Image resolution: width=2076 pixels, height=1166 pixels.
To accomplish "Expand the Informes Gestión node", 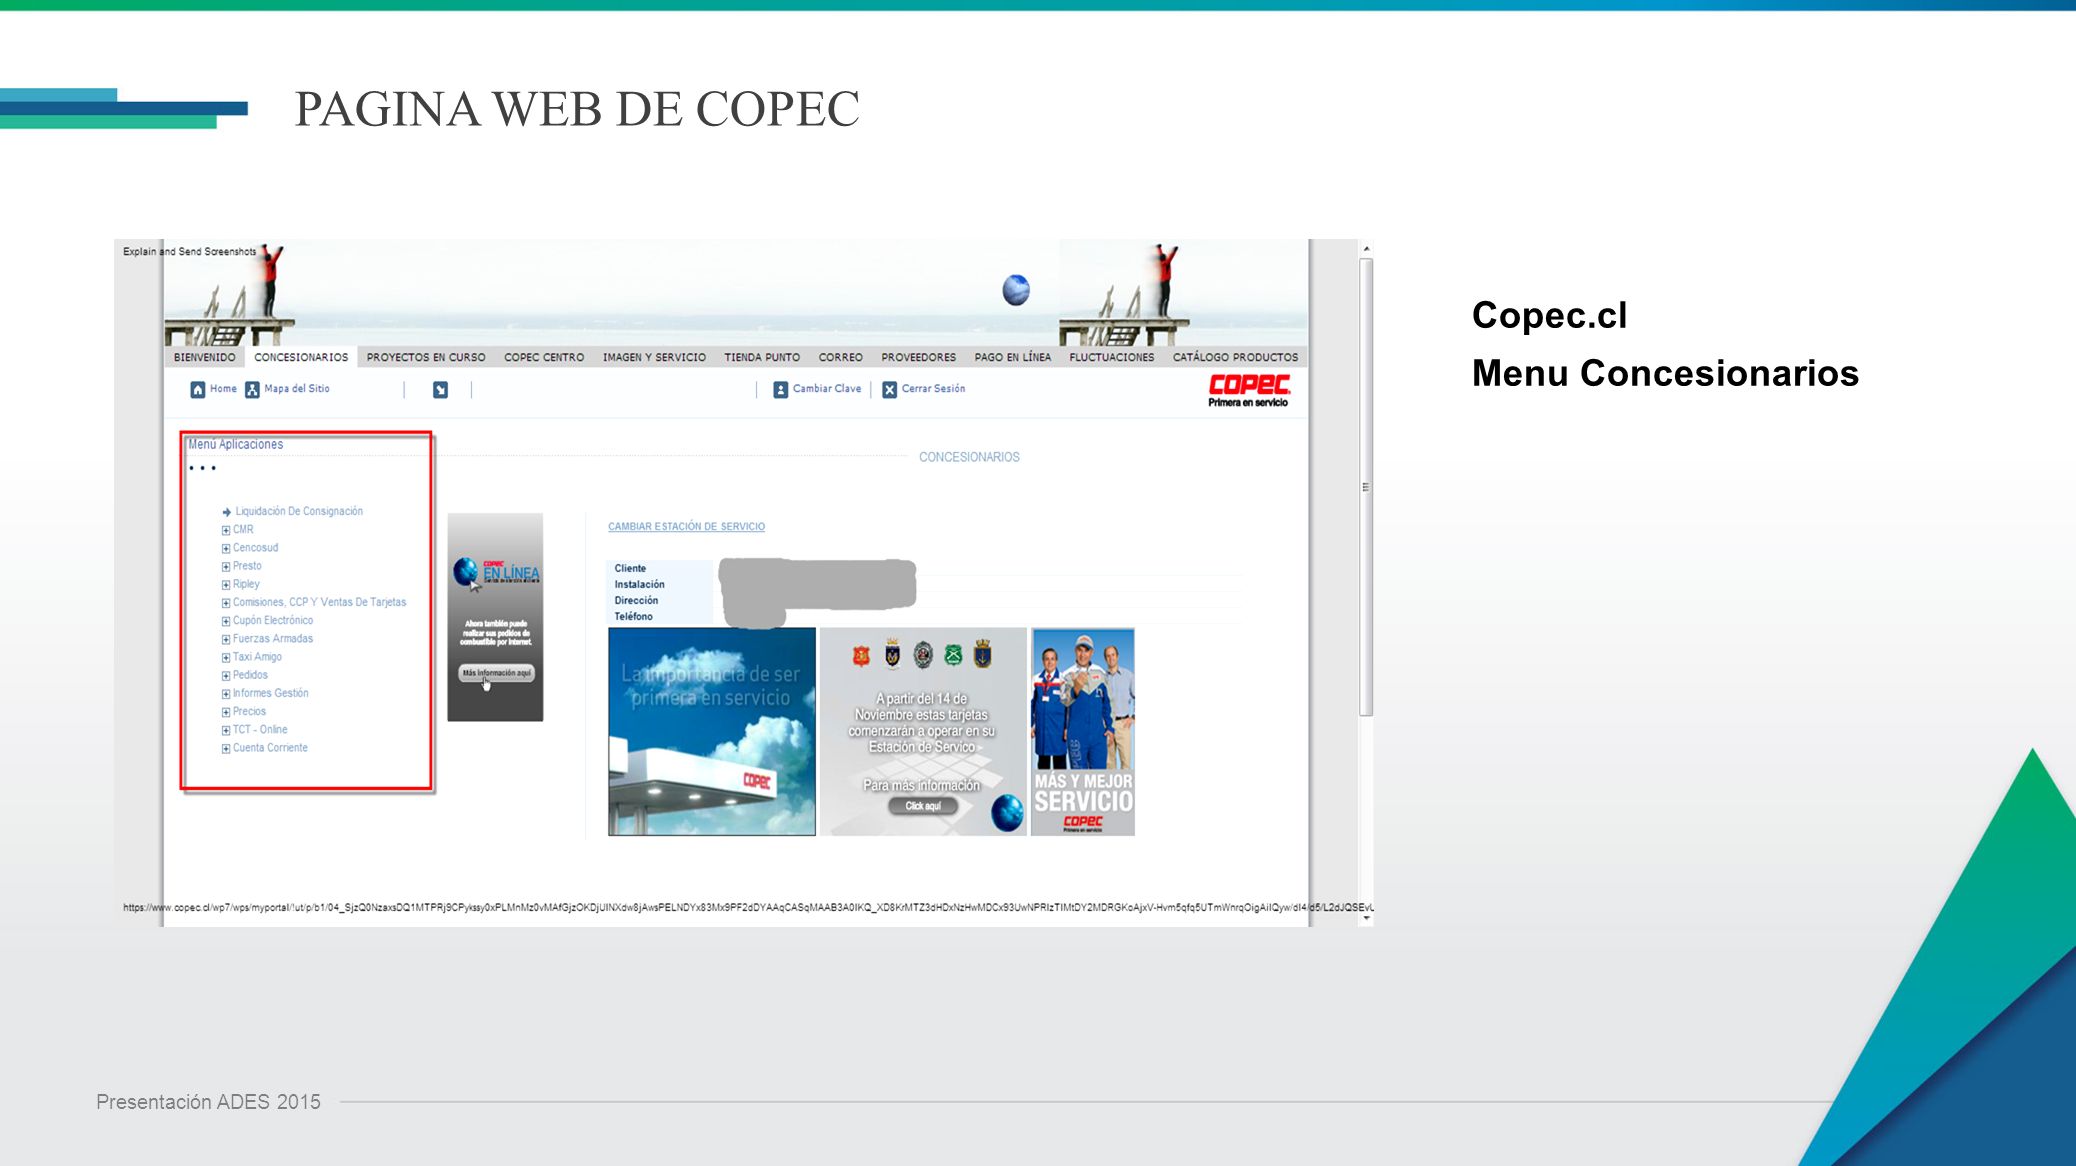I will click(x=226, y=694).
